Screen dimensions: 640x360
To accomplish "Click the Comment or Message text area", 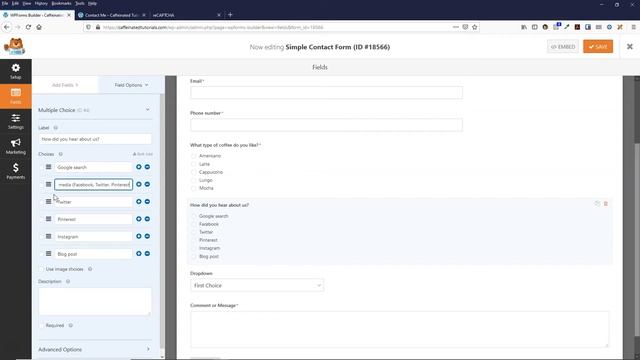I will tap(399, 329).
